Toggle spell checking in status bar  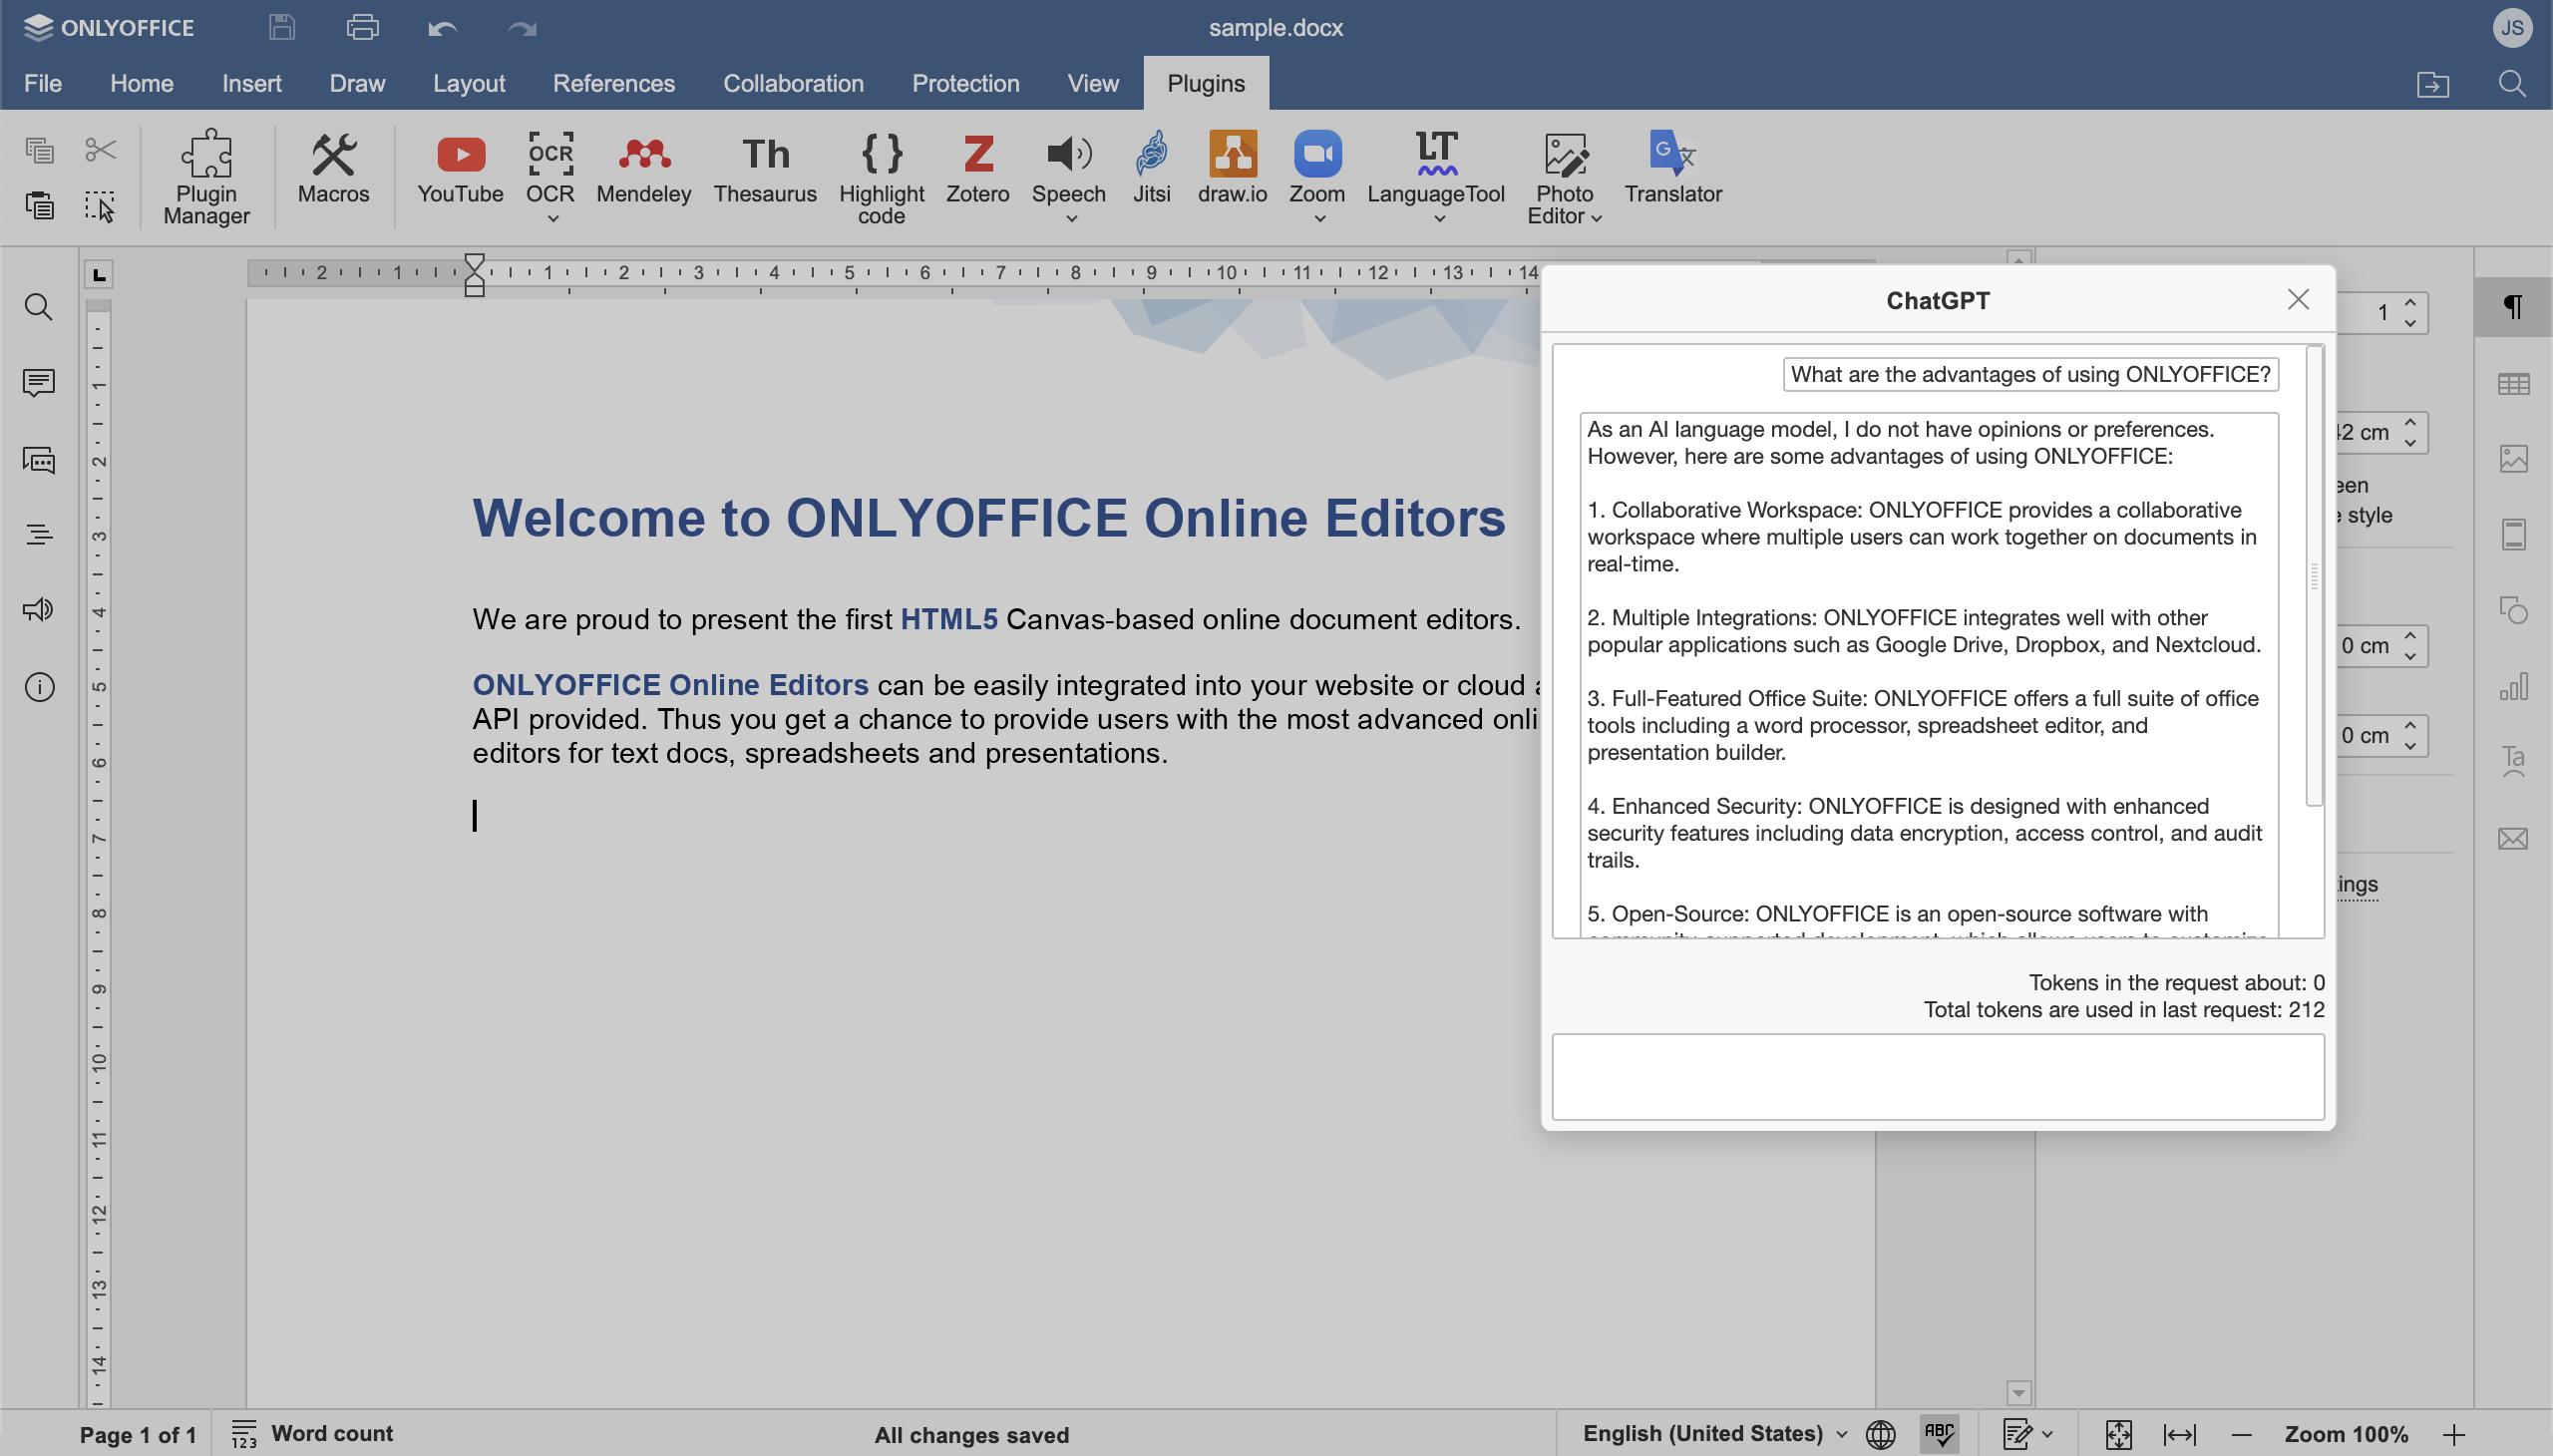[x=1938, y=1434]
